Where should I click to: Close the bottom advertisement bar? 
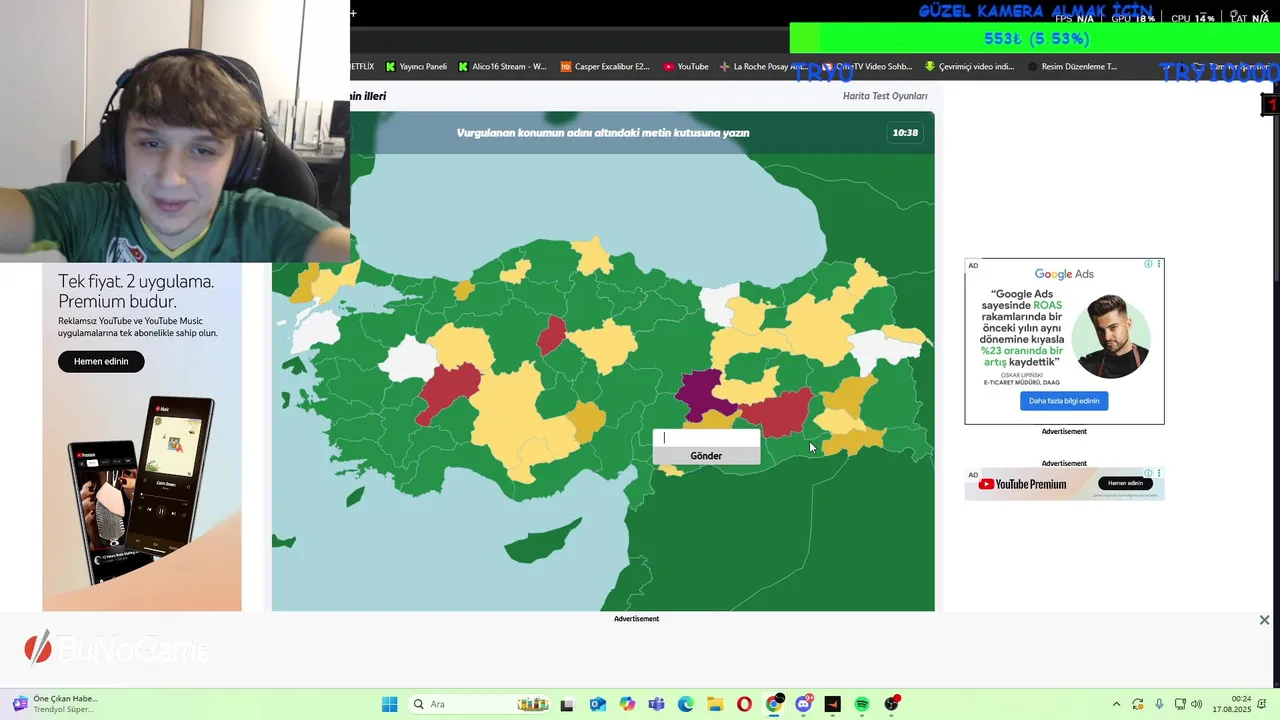[1264, 620]
